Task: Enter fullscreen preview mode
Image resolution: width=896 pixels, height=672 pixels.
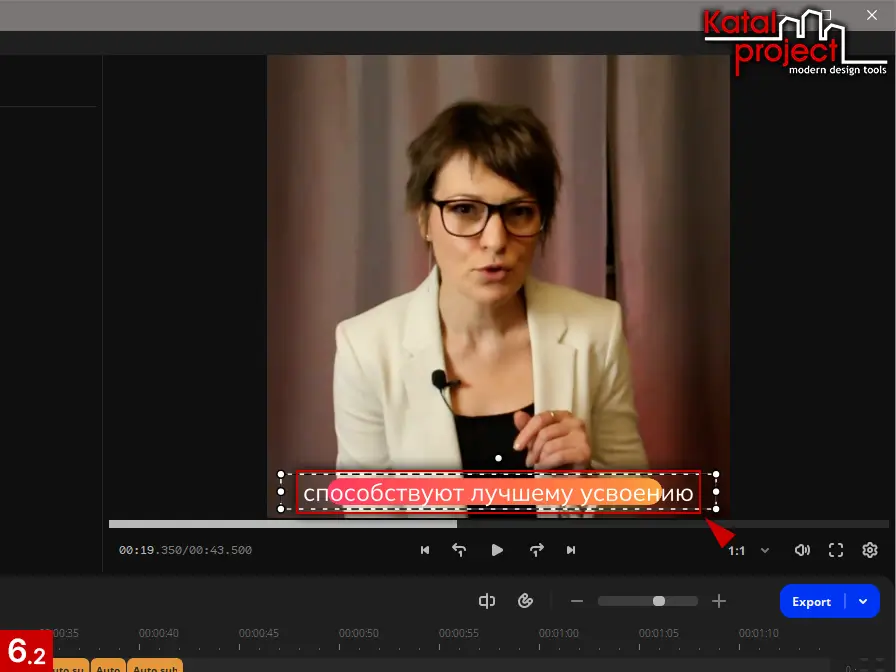Action: click(x=836, y=550)
